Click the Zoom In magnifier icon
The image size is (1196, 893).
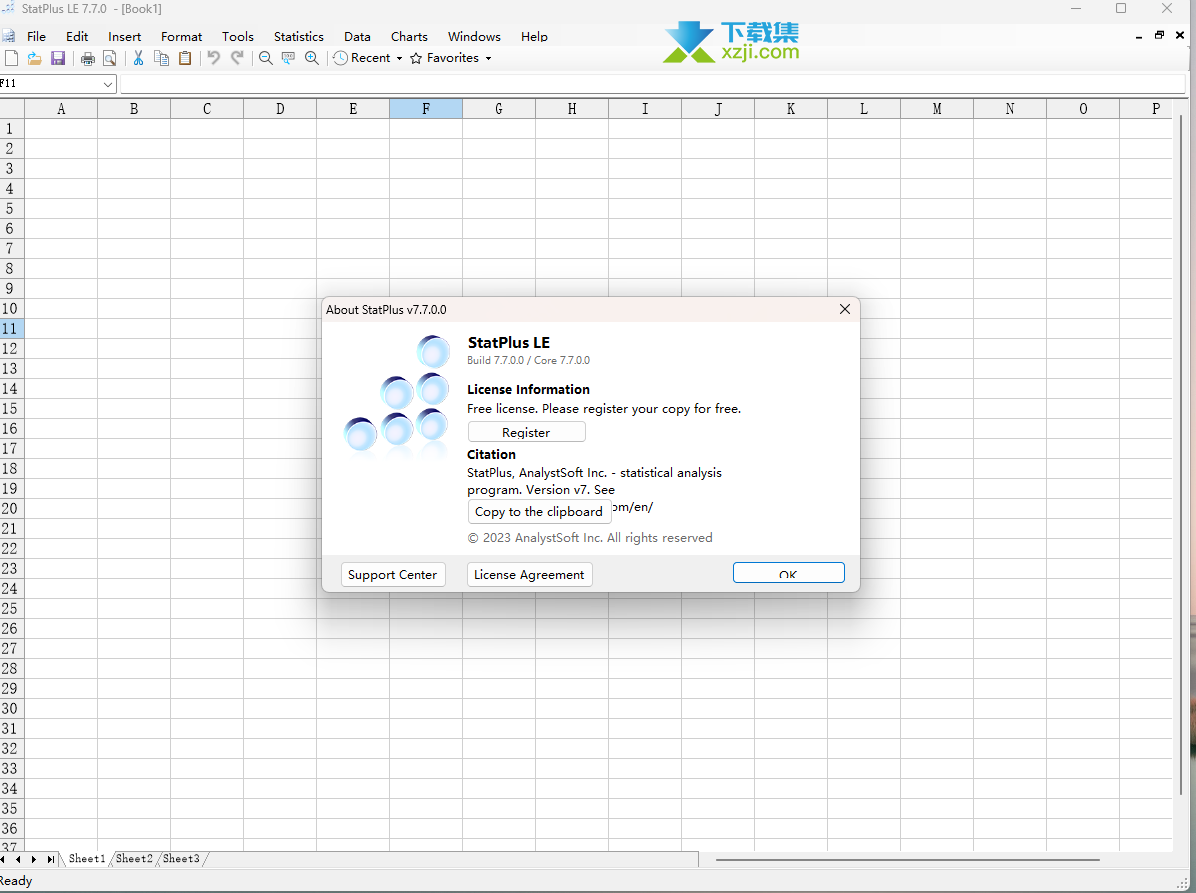point(312,58)
